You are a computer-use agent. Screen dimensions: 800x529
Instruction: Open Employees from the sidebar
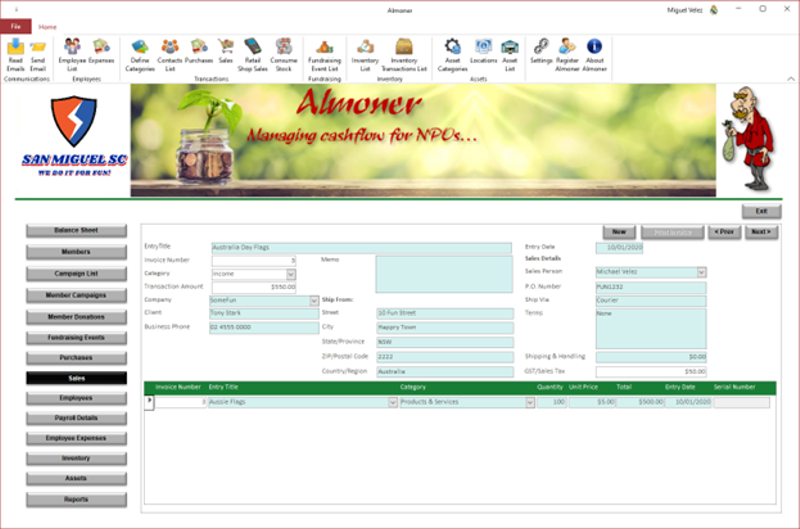coord(76,398)
